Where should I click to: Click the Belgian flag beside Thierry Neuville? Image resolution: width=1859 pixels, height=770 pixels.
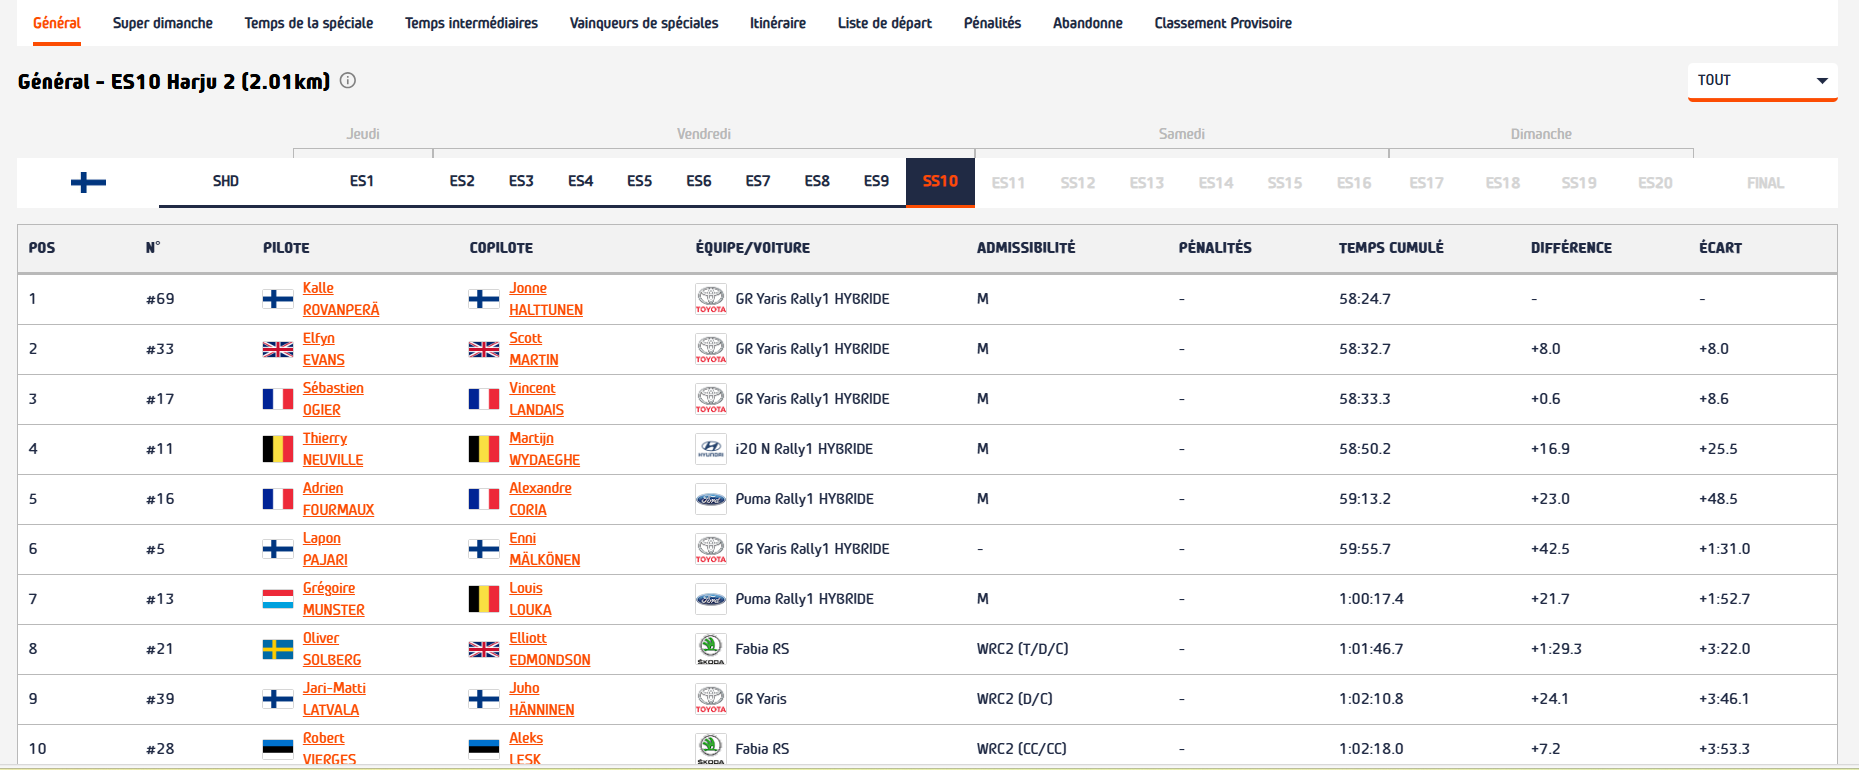(277, 449)
